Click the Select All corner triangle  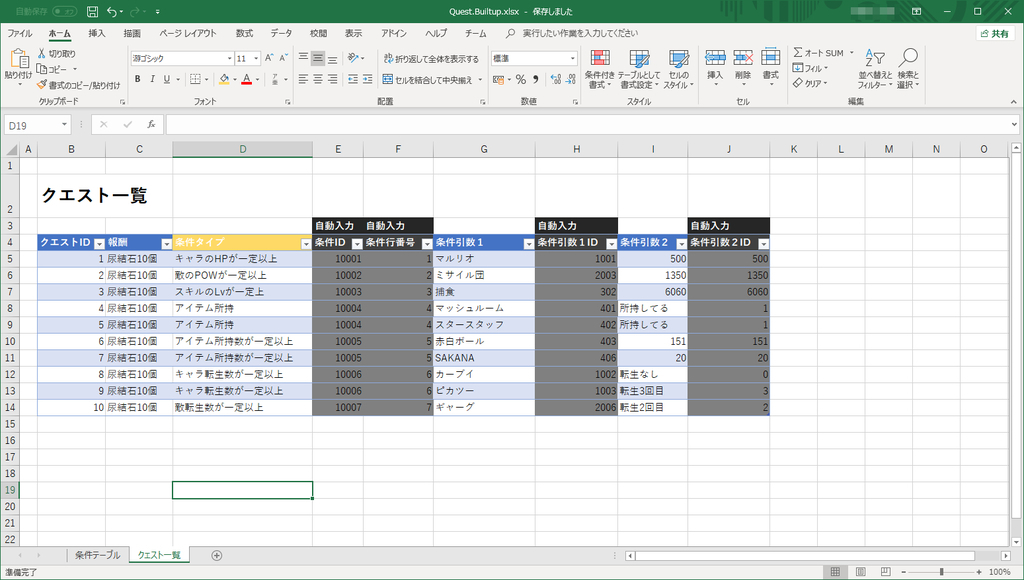click(12, 150)
